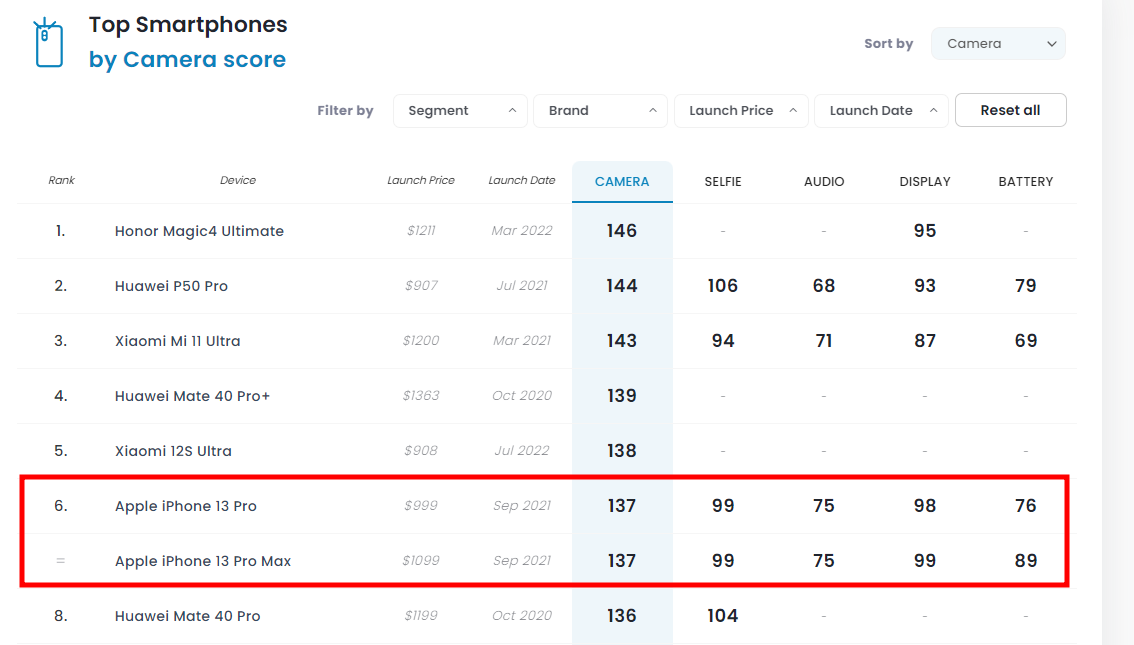Click the $1099 launch price value
Image resolution: width=1134 pixels, height=645 pixels.
pyautogui.click(x=421, y=560)
